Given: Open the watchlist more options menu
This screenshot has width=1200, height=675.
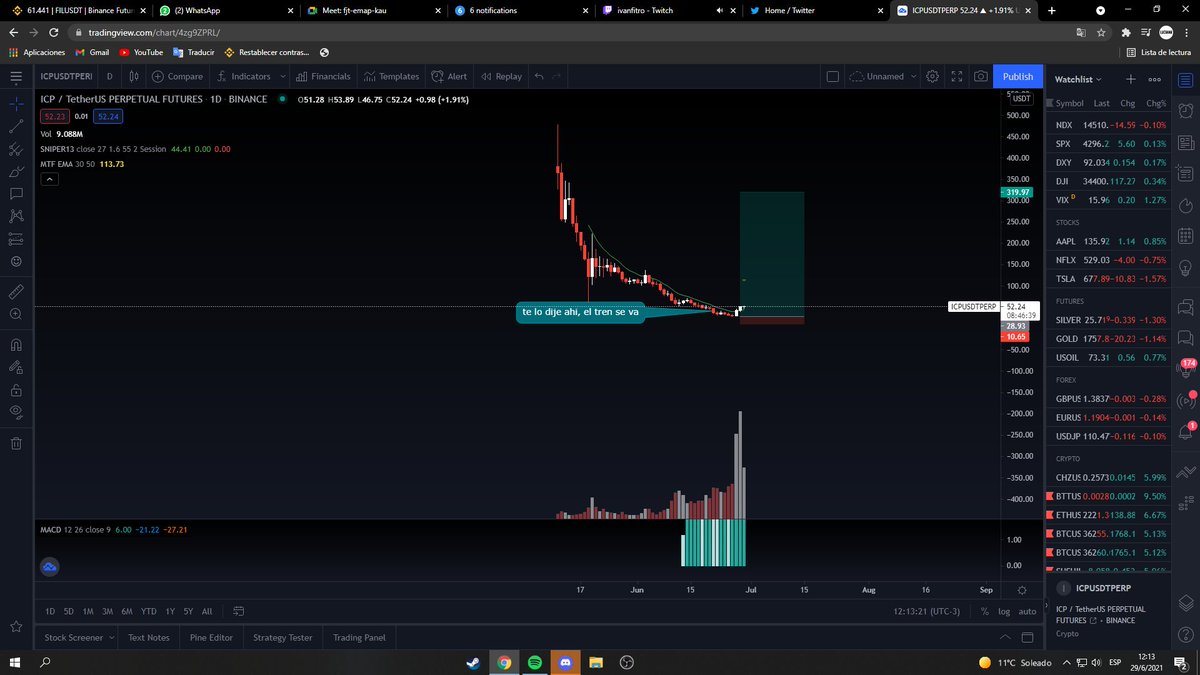Looking at the screenshot, I should [1155, 78].
